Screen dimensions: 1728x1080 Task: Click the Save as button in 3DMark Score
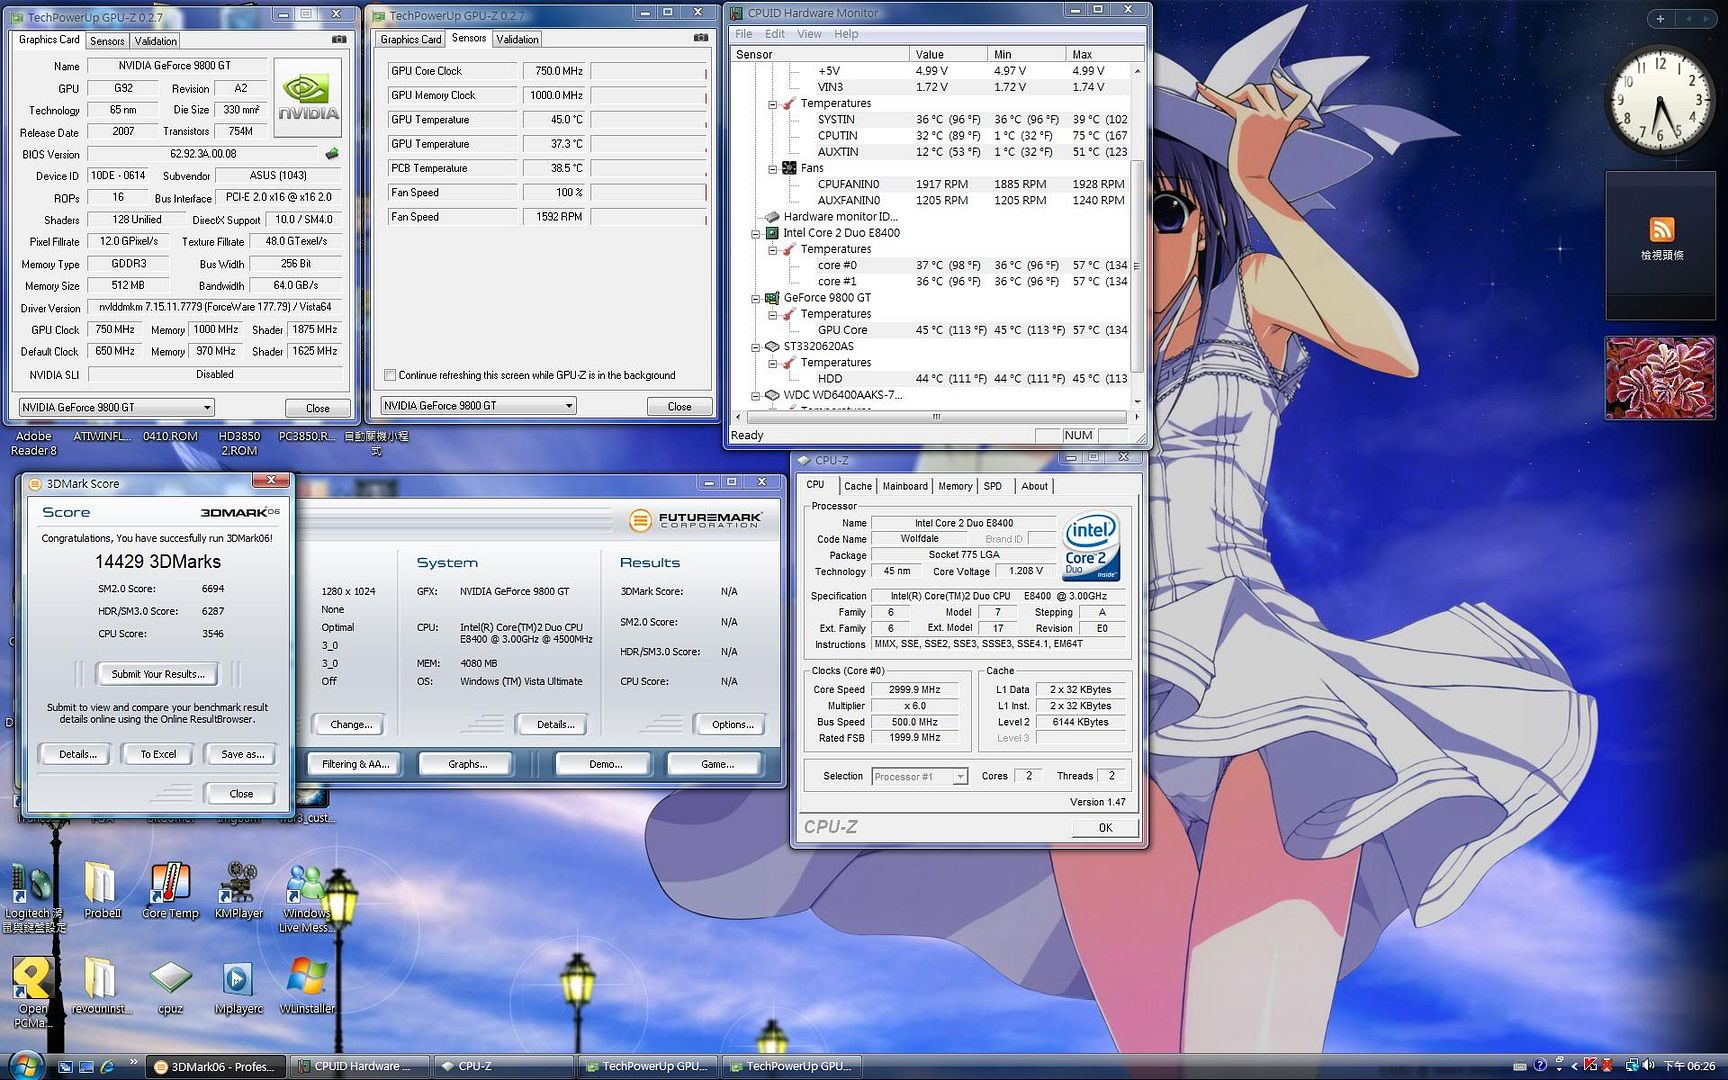click(242, 754)
